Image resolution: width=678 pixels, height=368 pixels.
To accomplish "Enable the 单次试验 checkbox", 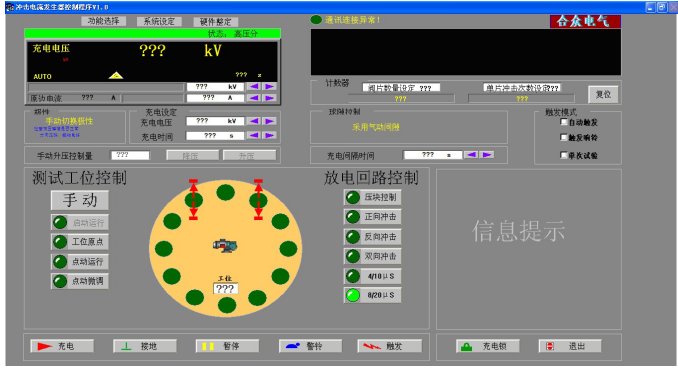I will [563, 155].
